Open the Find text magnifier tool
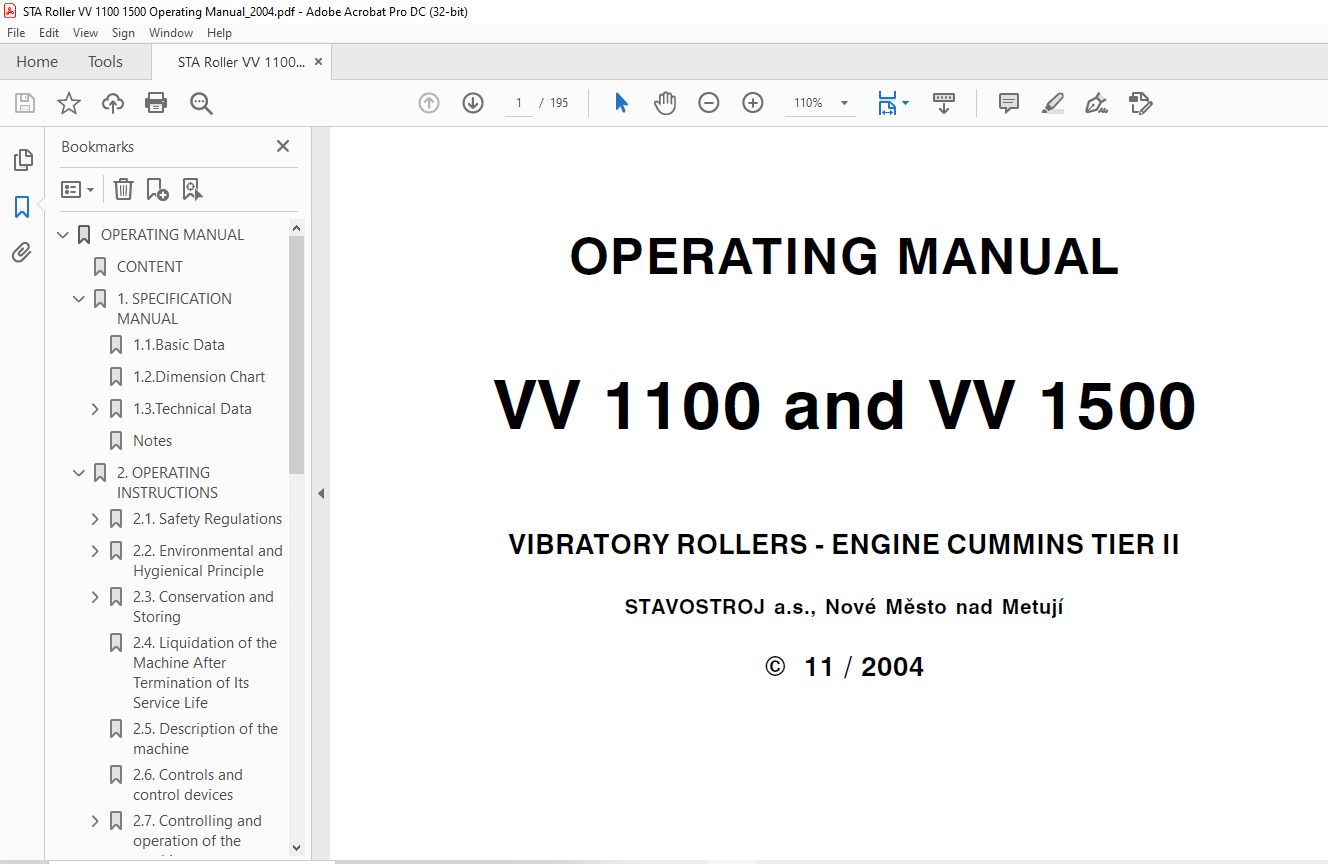This screenshot has width=1328, height=864. pos(201,103)
